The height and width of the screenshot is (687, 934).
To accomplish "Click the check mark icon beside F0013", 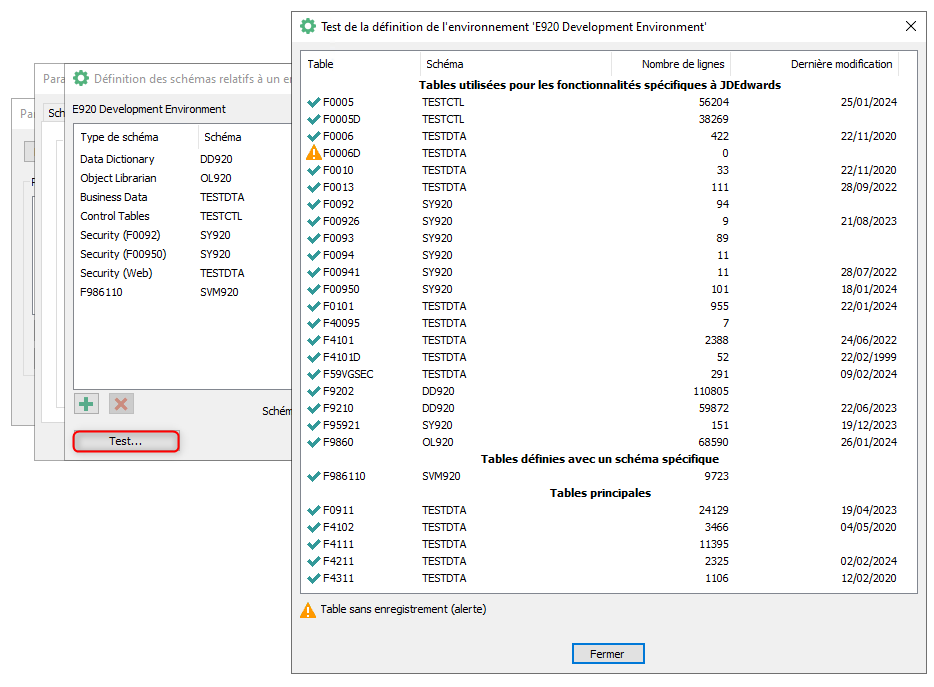I will click(x=313, y=187).
